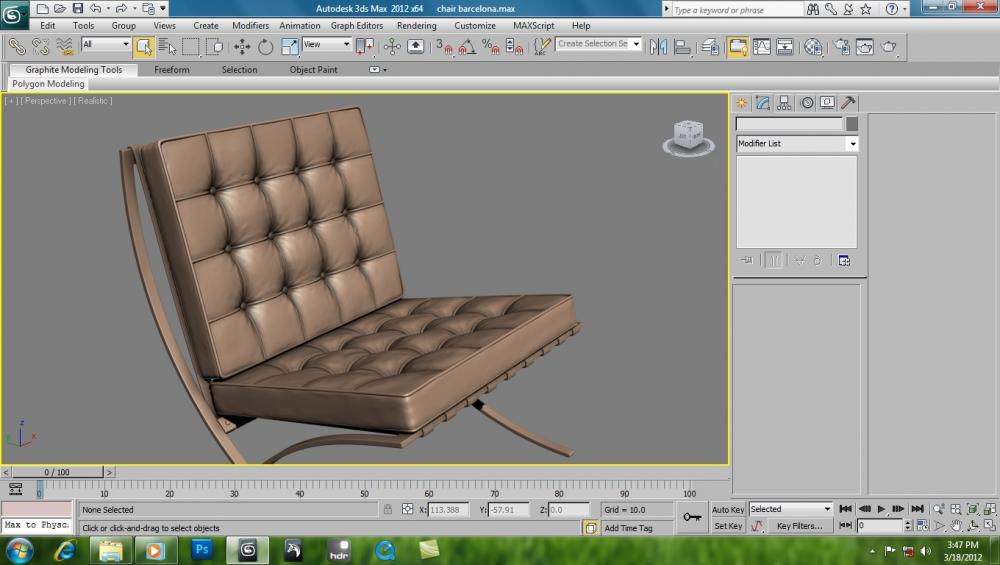Click the object color swatch in Modify panel
Screen dimensions: 1000x565
coord(851,124)
